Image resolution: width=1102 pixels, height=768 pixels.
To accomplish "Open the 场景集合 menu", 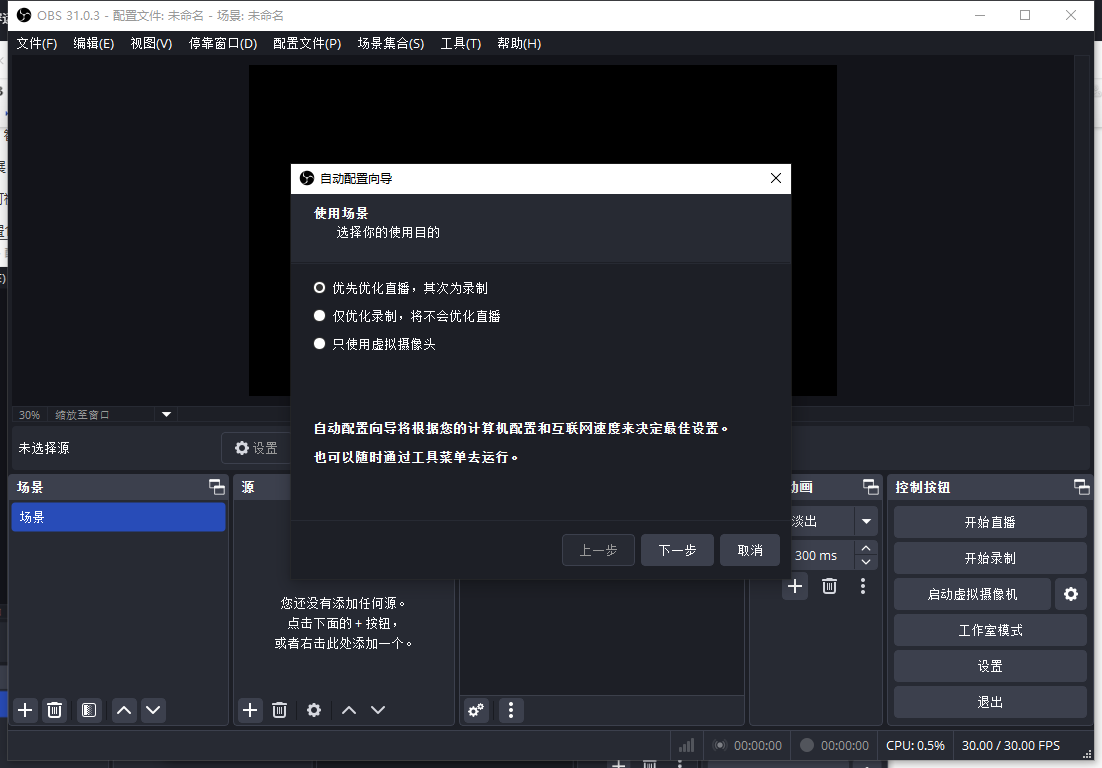I will [391, 43].
